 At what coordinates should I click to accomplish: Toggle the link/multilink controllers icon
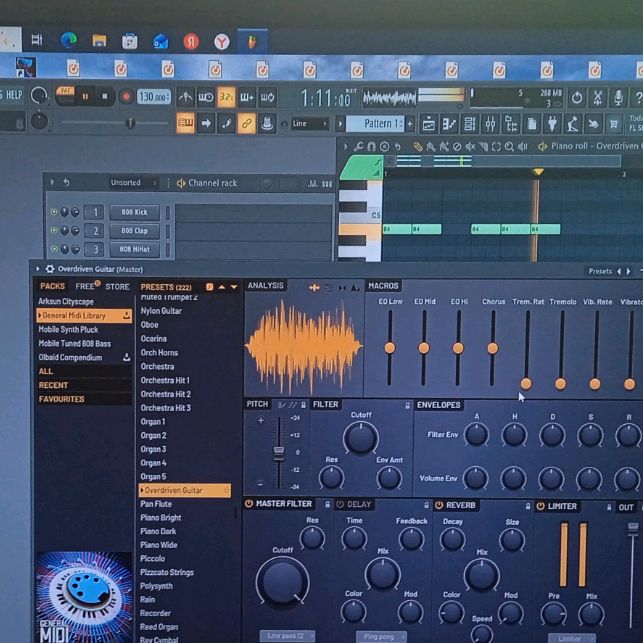pos(246,123)
